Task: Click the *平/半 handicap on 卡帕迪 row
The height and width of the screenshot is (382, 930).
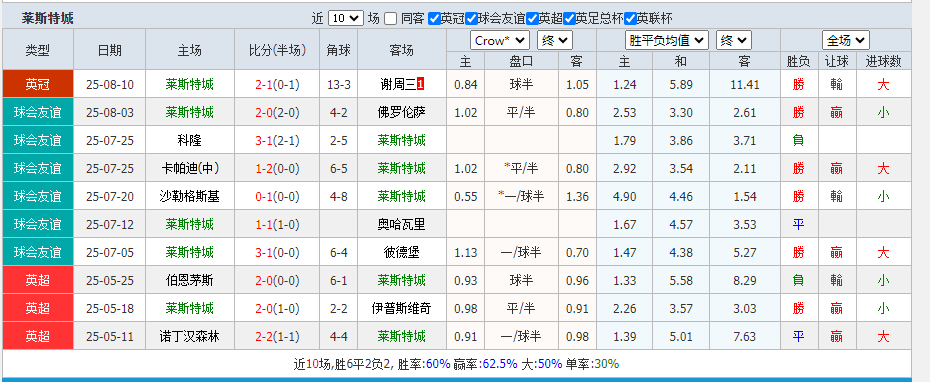Action: click(521, 168)
